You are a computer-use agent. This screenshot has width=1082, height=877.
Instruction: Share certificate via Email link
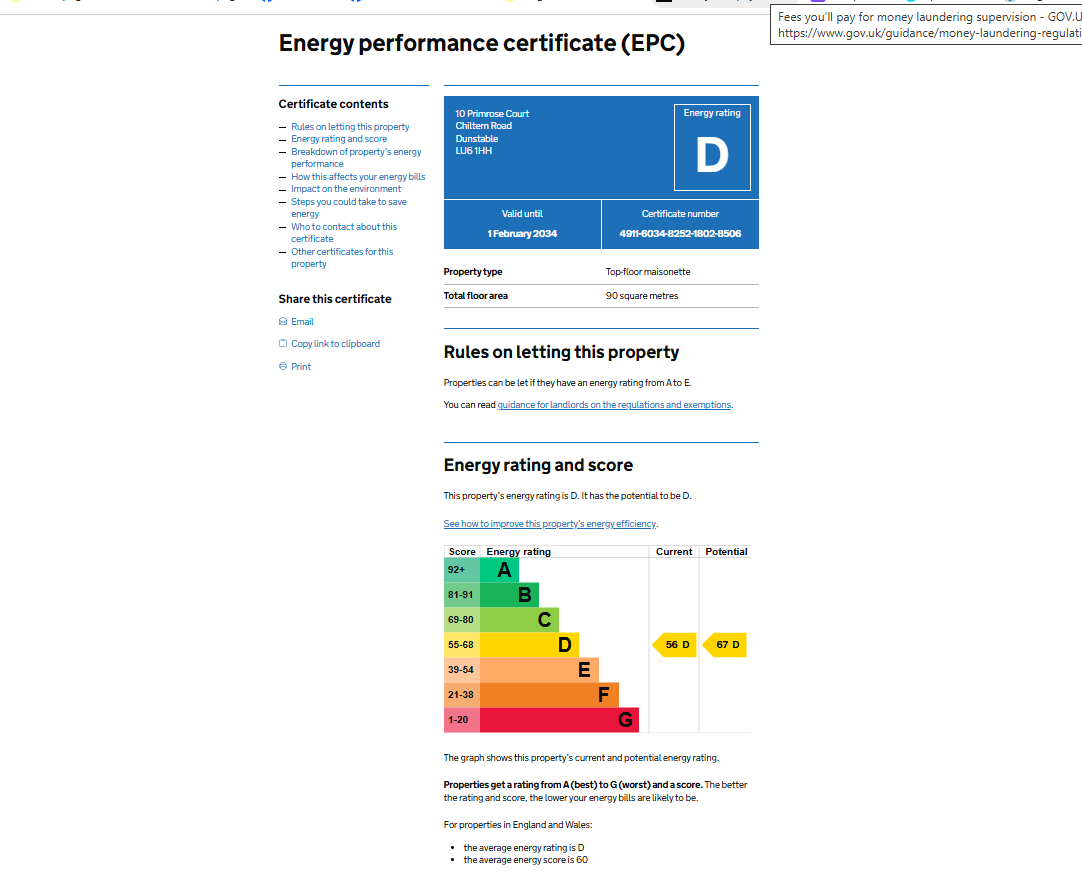click(302, 322)
